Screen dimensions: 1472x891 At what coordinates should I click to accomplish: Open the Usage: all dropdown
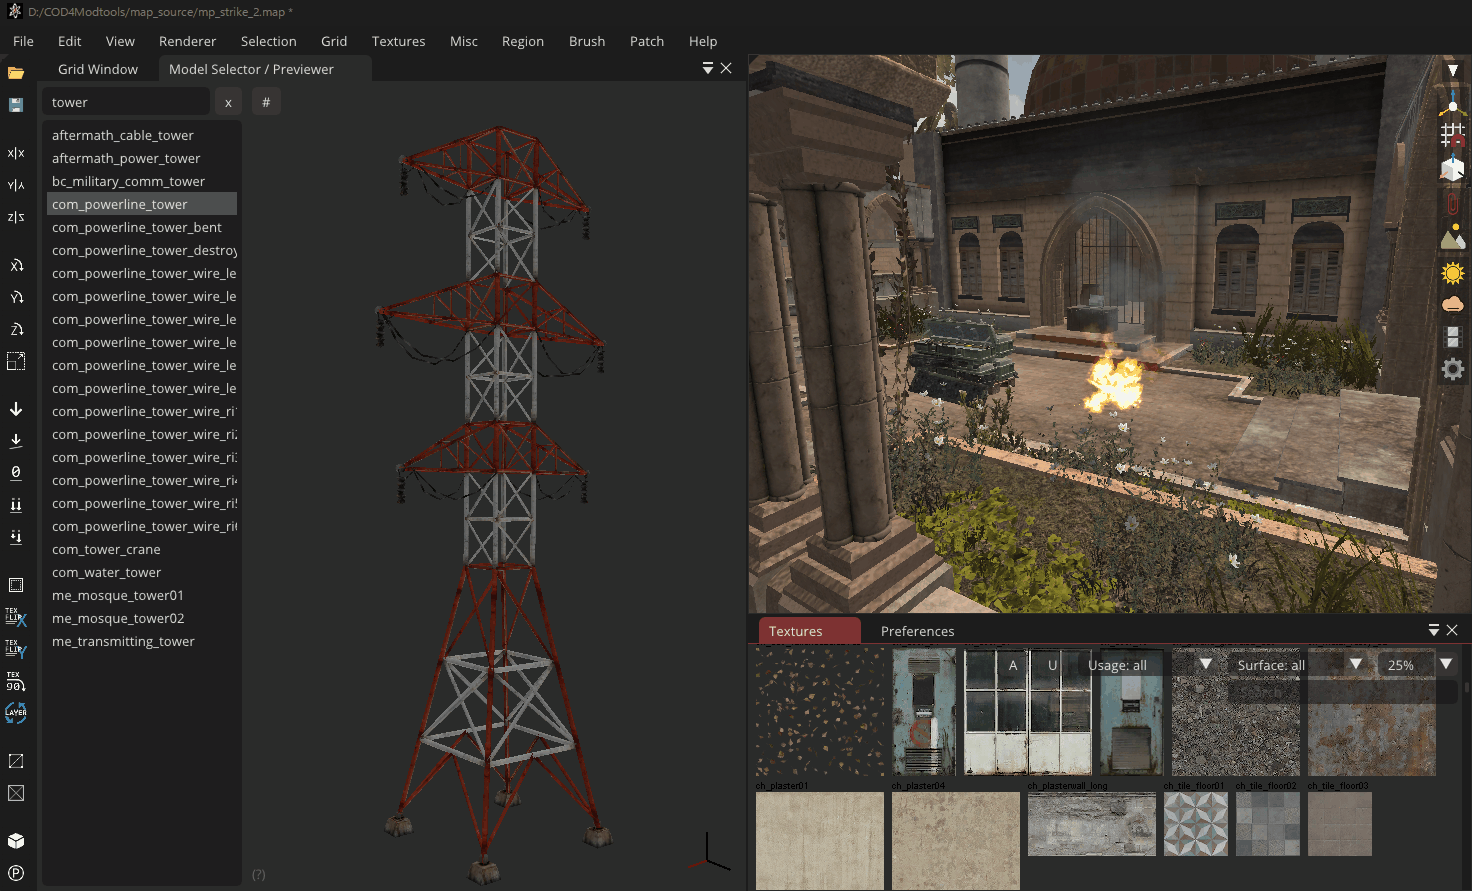[1150, 664]
